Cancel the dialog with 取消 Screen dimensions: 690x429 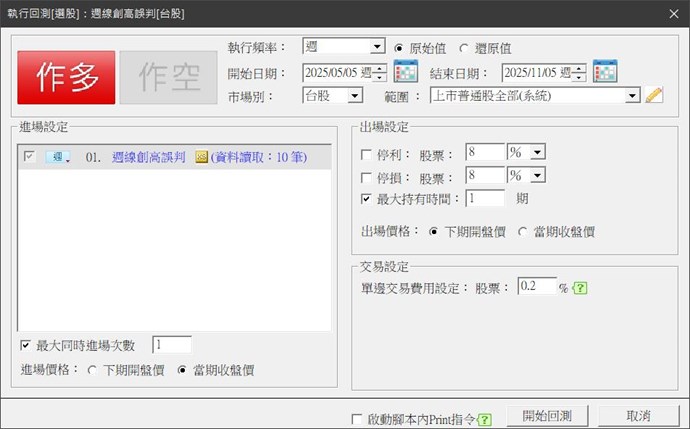(638, 416)
